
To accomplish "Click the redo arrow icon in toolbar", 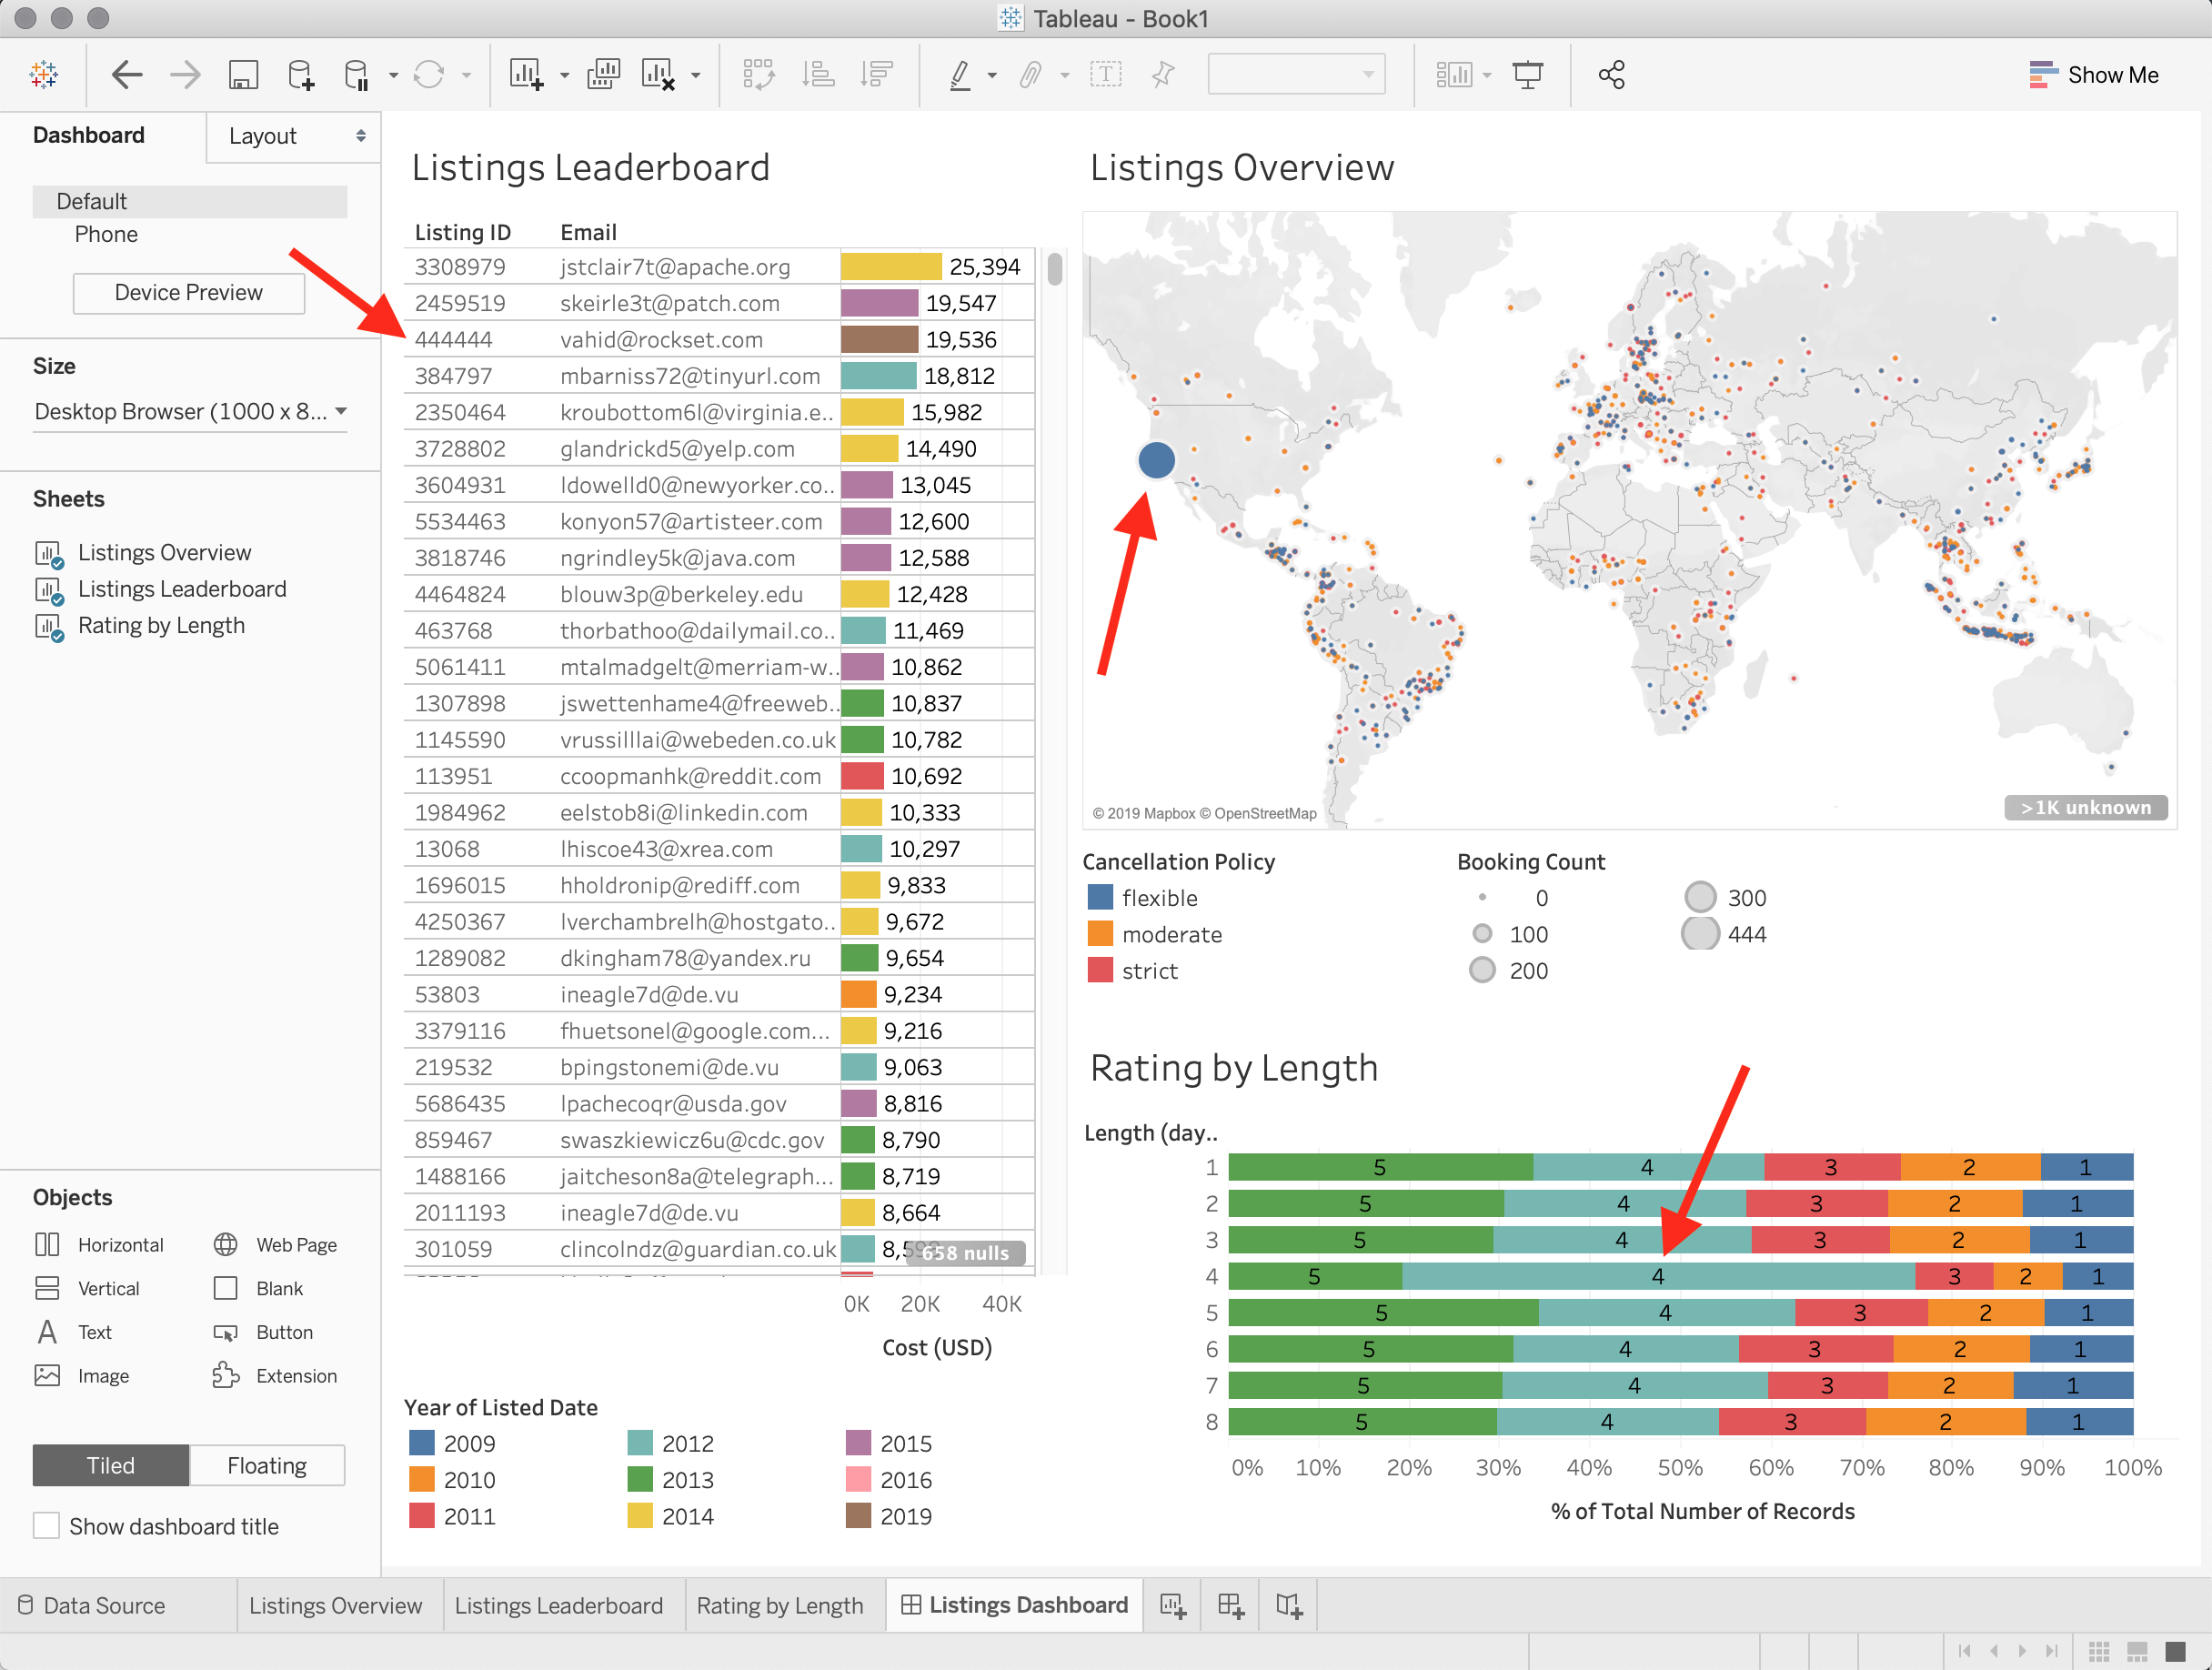I will coord(185,75).
